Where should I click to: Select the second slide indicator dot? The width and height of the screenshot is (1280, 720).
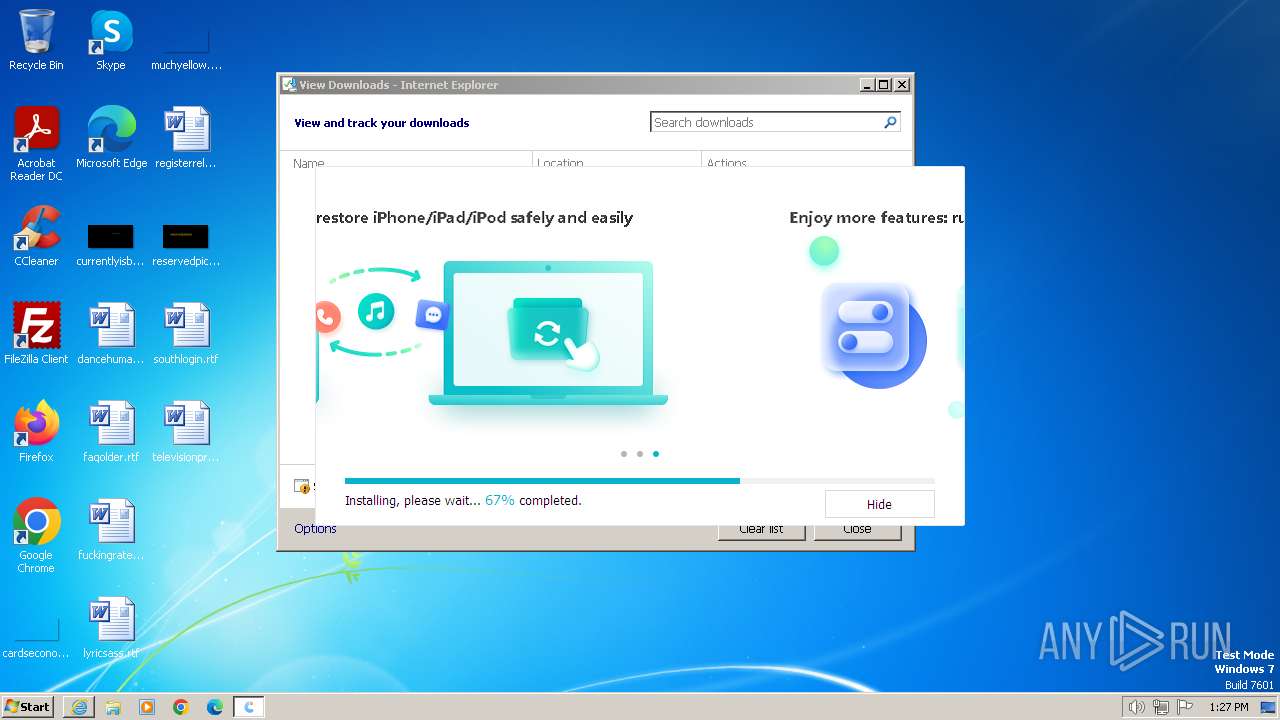click(640, 454)
